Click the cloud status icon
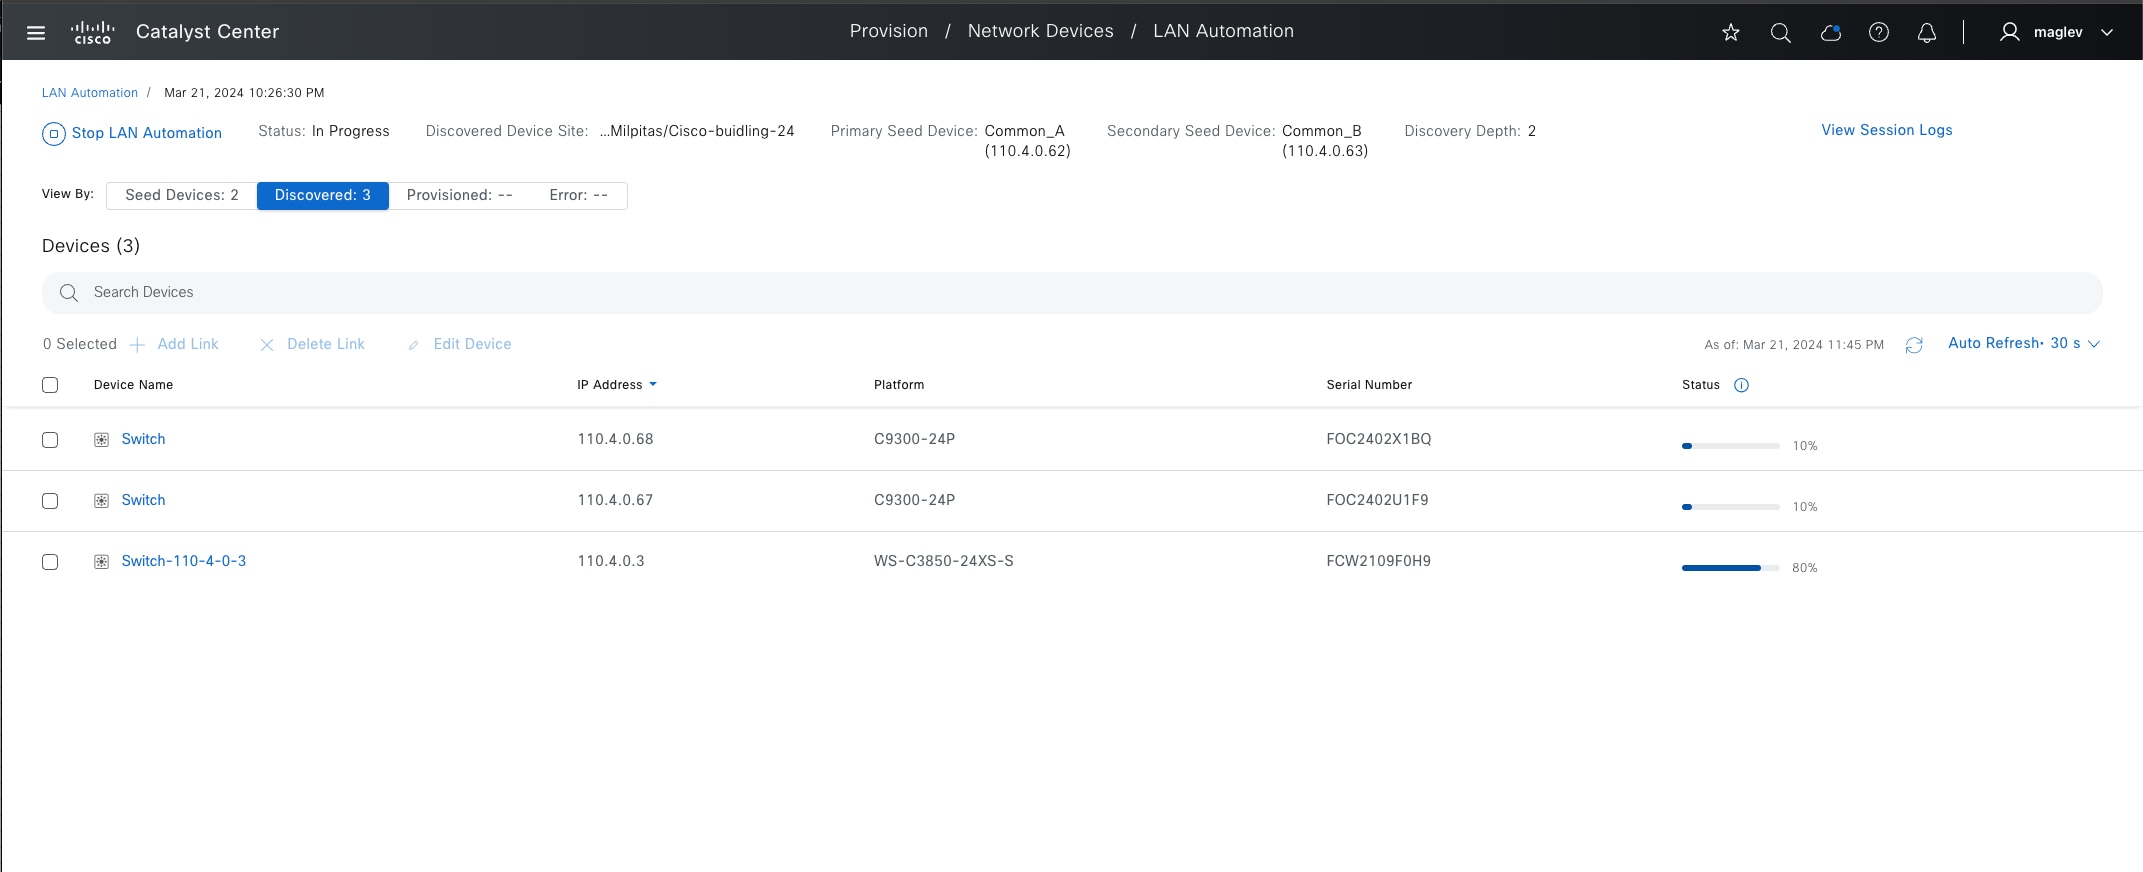Screen dimensions: 2143x872 (1831, 33)
